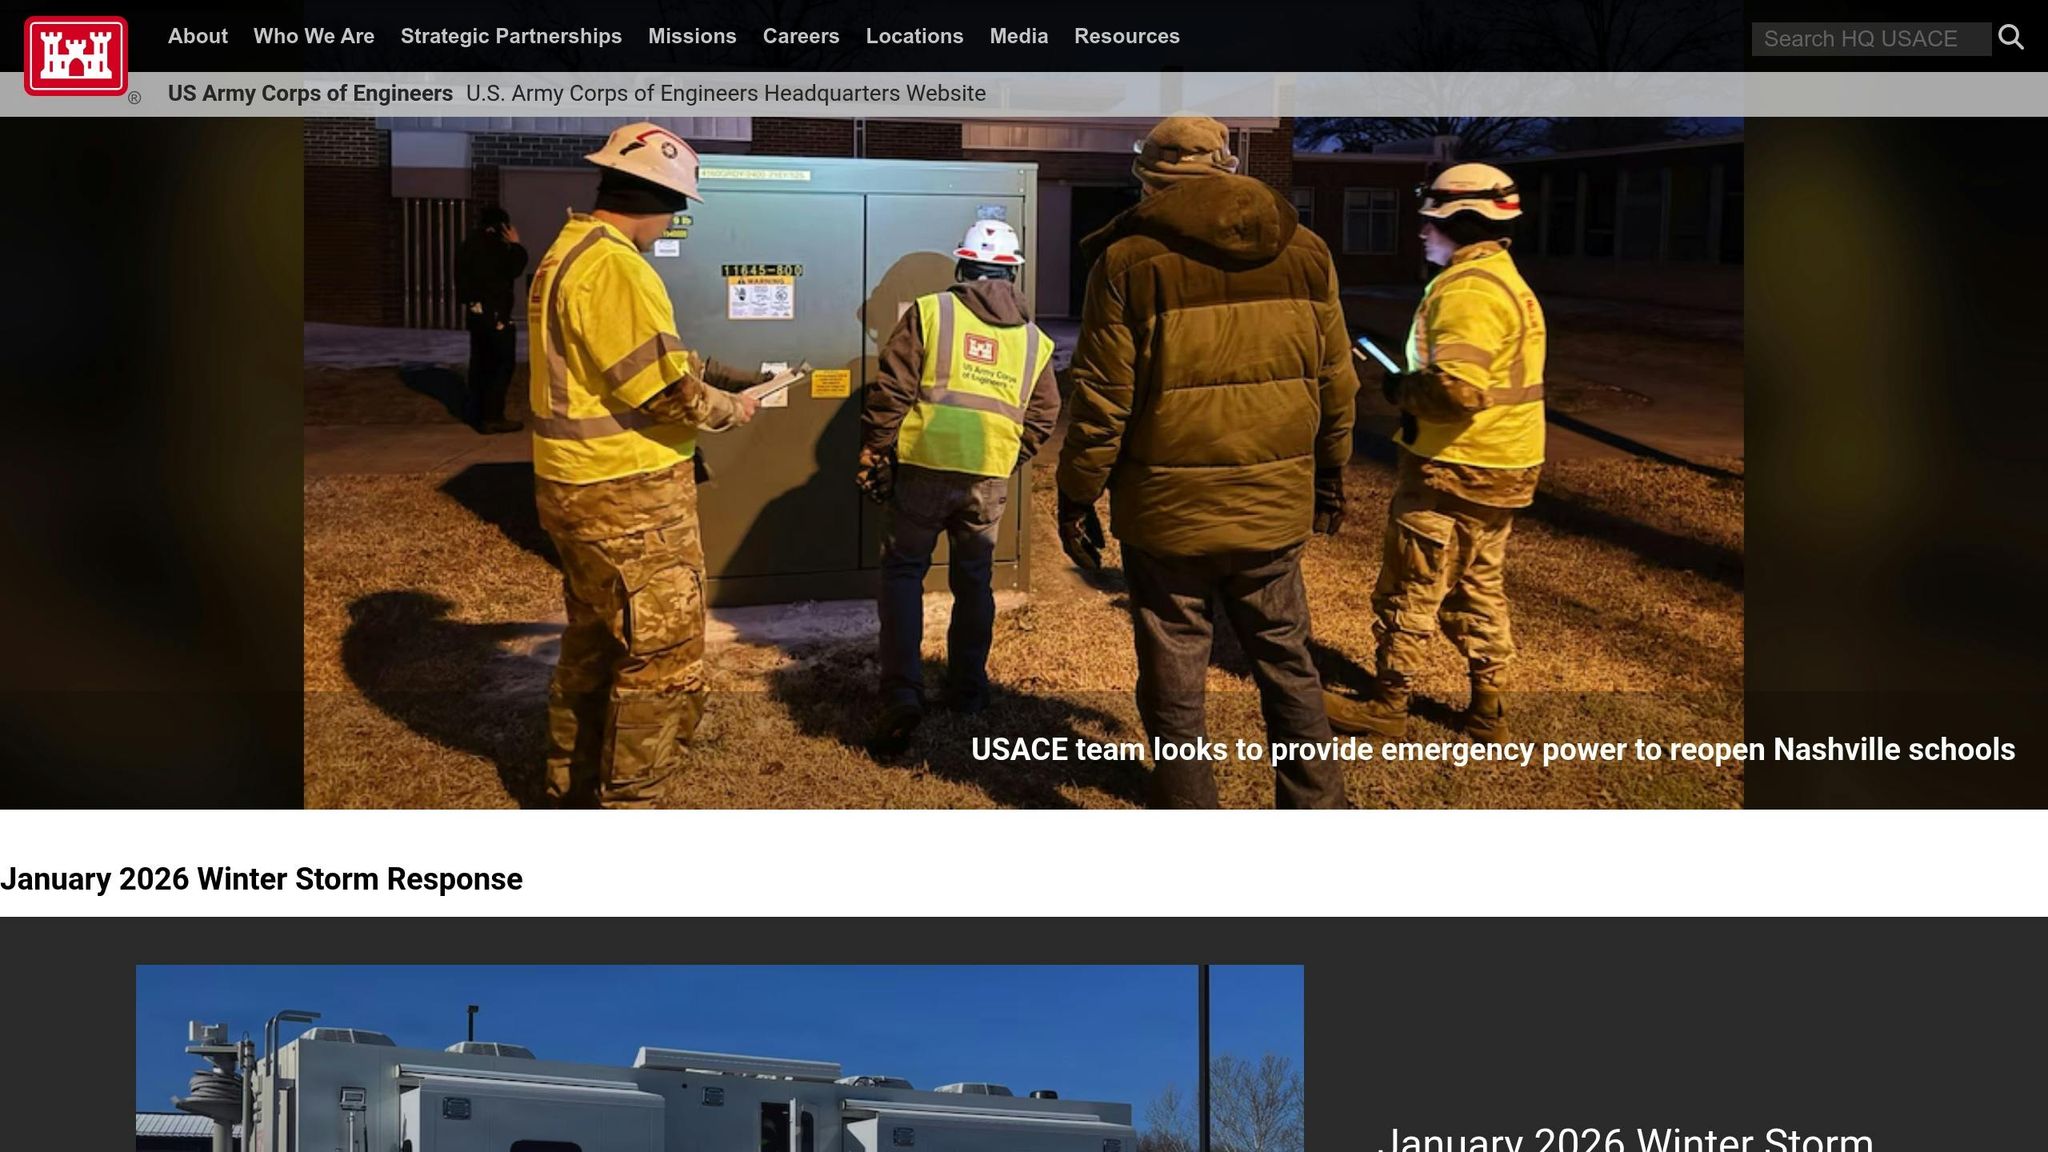Open the Locations navigation item
Viewport: 2048px width, 1152px height.
coord(915,36)
